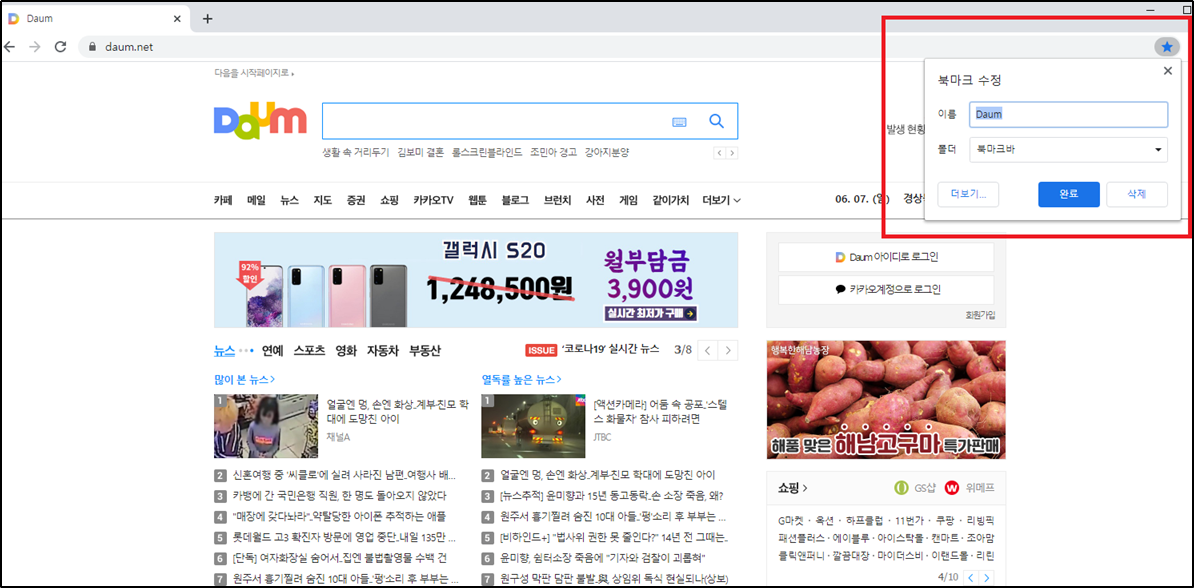Go to next news page arrow beside 3/8

pyautogui.click(x=729, y=350)
